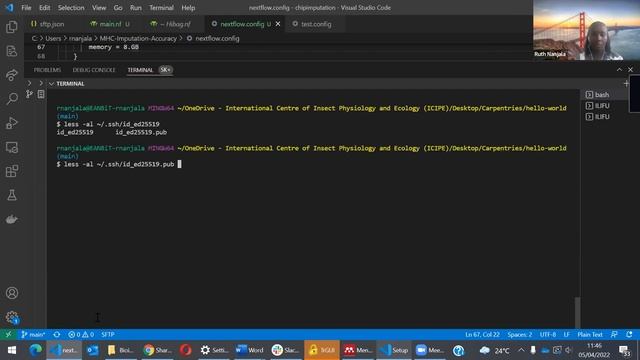Click SFTP in the status bar
640x360 pixels.
point(108,334)
